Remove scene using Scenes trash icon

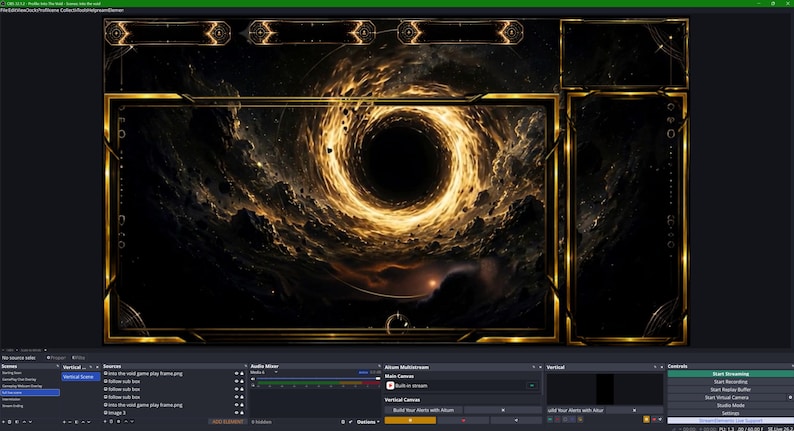coord(10,422)
